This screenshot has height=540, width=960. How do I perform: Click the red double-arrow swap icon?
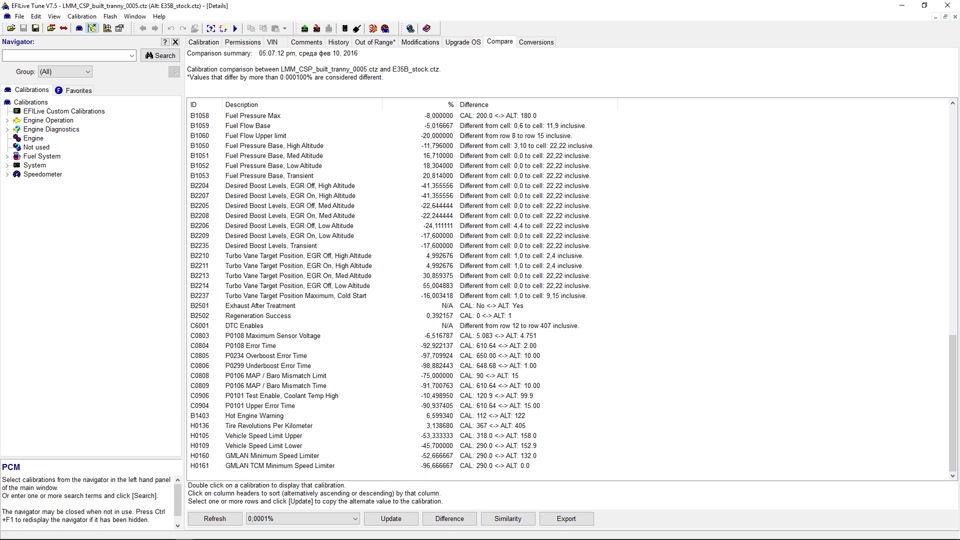63,28
